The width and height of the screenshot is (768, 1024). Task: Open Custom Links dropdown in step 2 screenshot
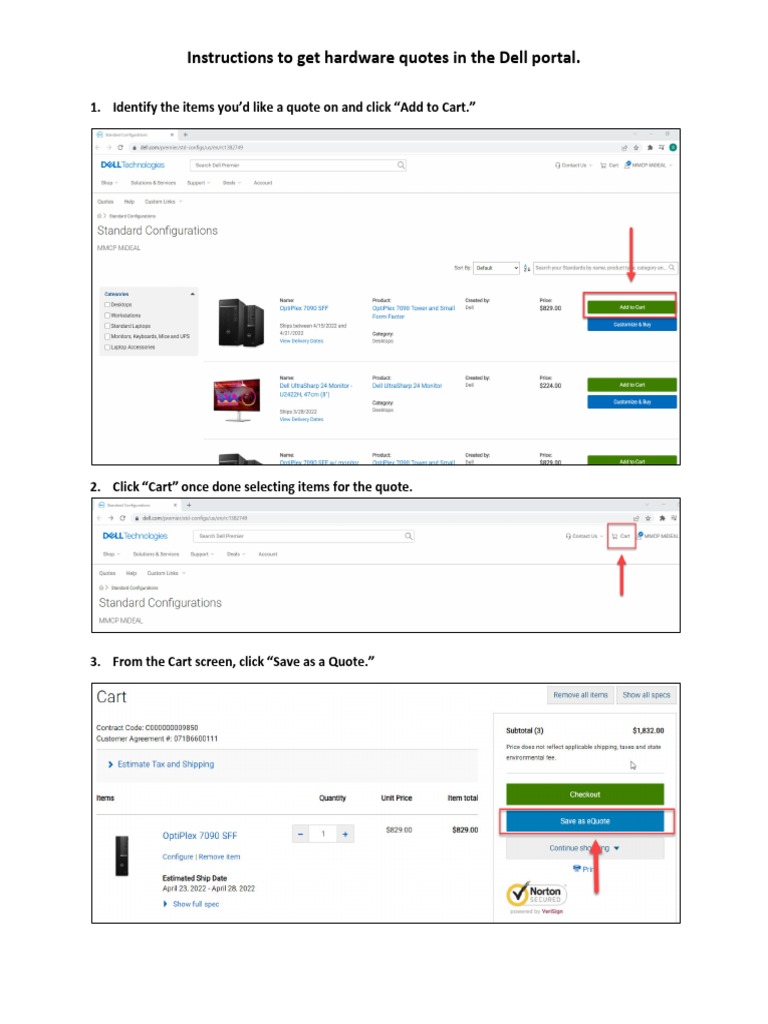[x=166, y=573]
